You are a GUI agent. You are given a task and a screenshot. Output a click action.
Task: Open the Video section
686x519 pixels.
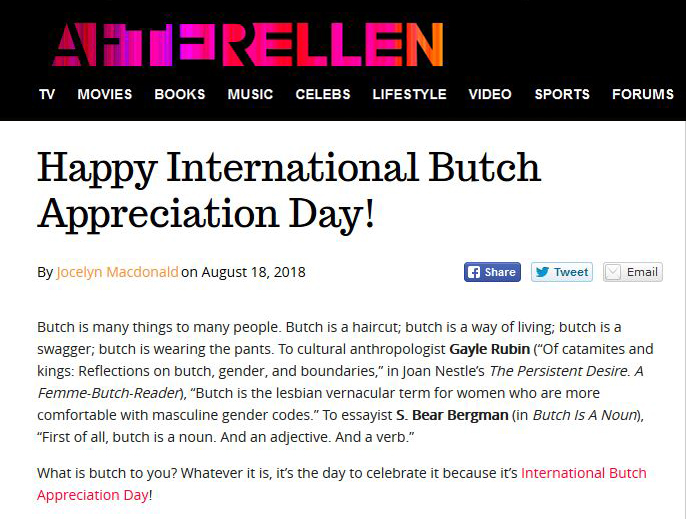point(490,94)
